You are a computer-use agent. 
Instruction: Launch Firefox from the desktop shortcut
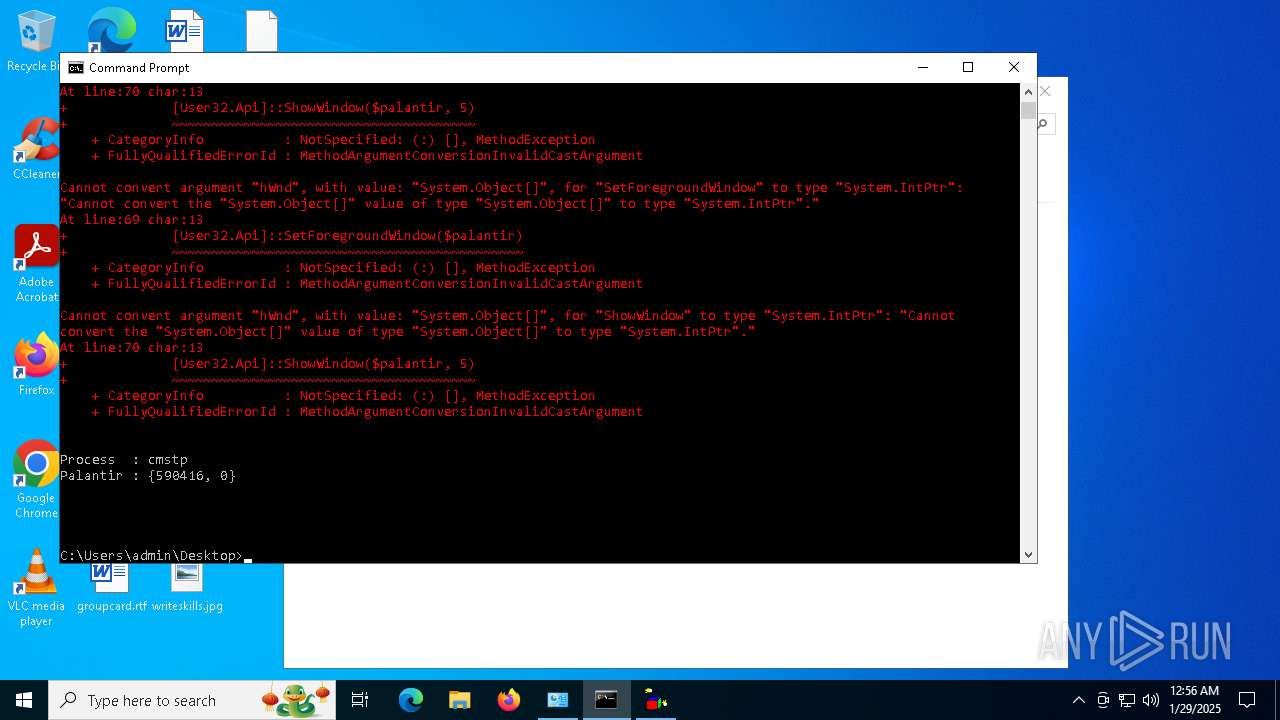36,364
